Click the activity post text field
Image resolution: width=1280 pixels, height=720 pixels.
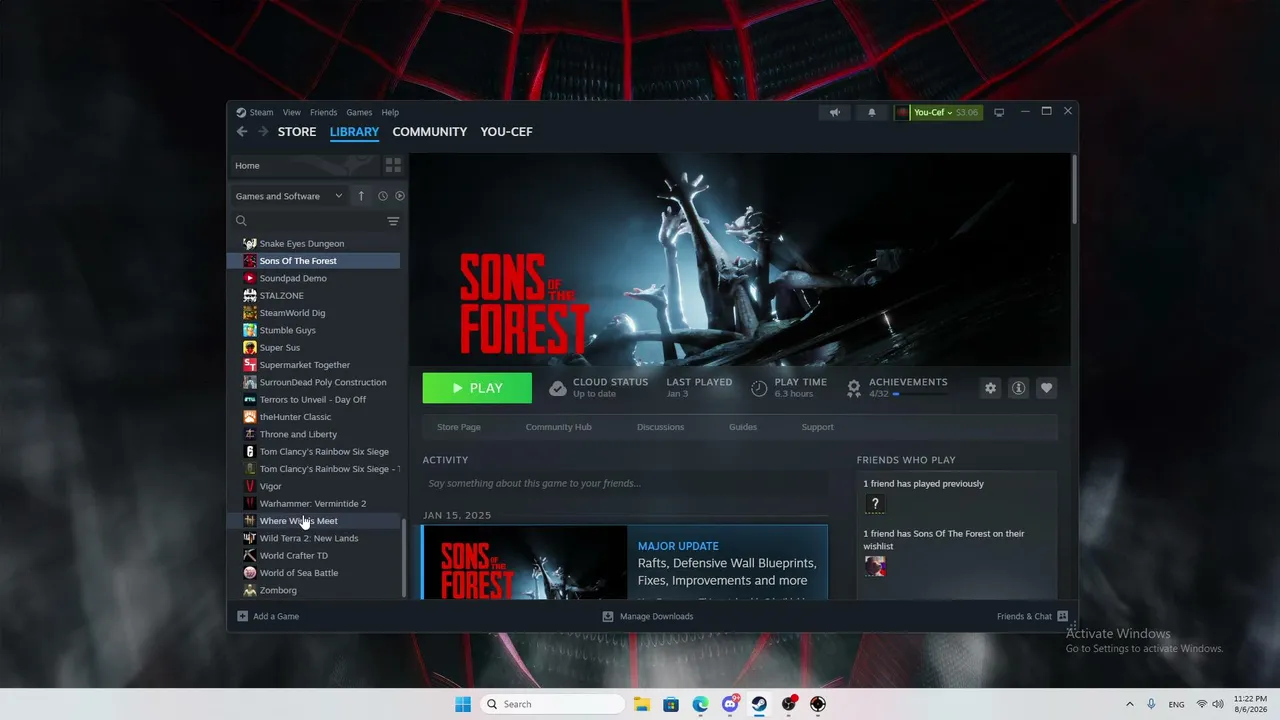(625, 484)
